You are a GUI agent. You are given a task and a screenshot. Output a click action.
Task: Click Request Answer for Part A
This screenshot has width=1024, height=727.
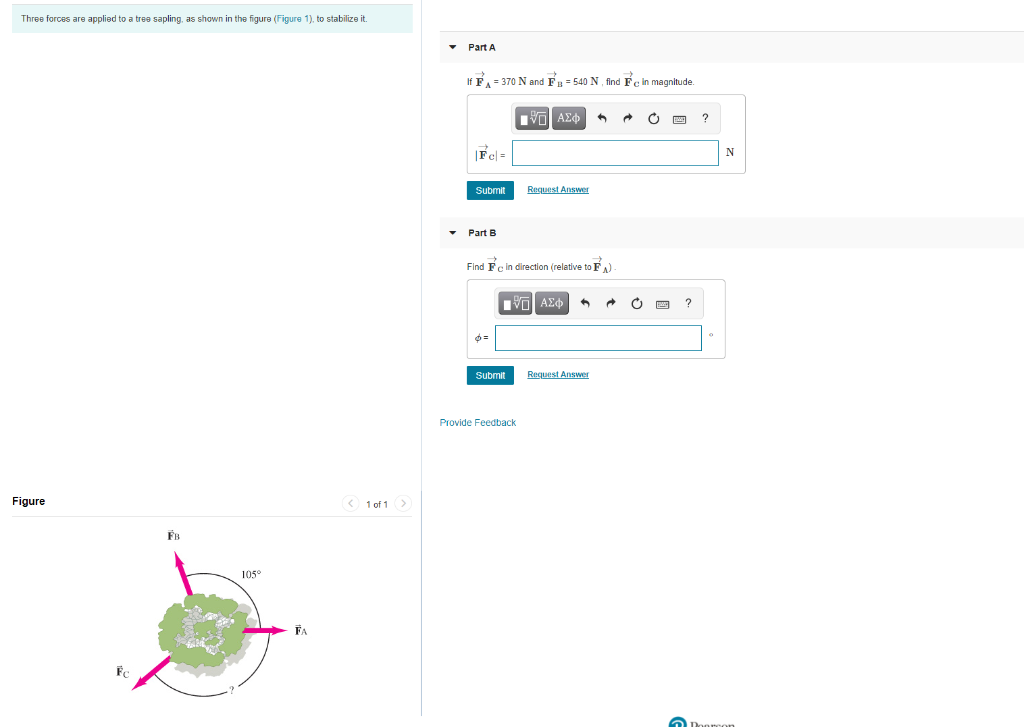557,190
